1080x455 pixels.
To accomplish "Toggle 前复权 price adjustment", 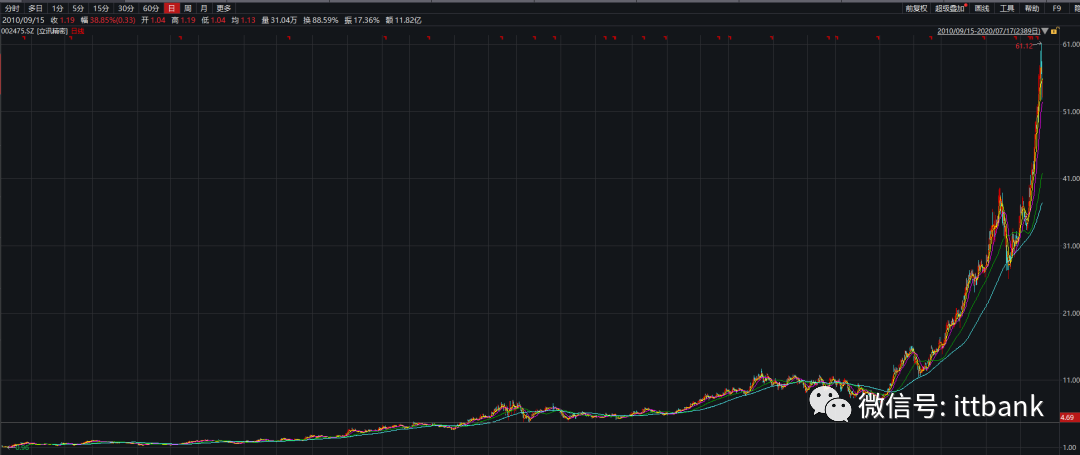I will click(x=917, y=8).
